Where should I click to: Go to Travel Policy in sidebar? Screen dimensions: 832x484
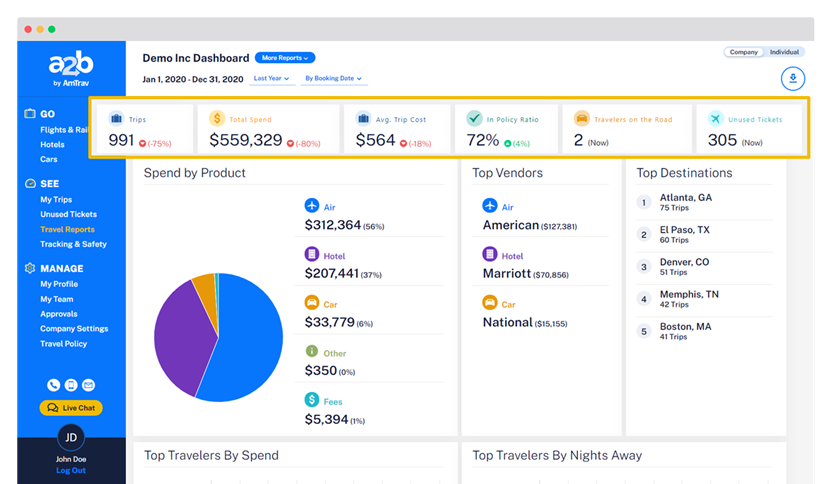click(x=63, y=344)
